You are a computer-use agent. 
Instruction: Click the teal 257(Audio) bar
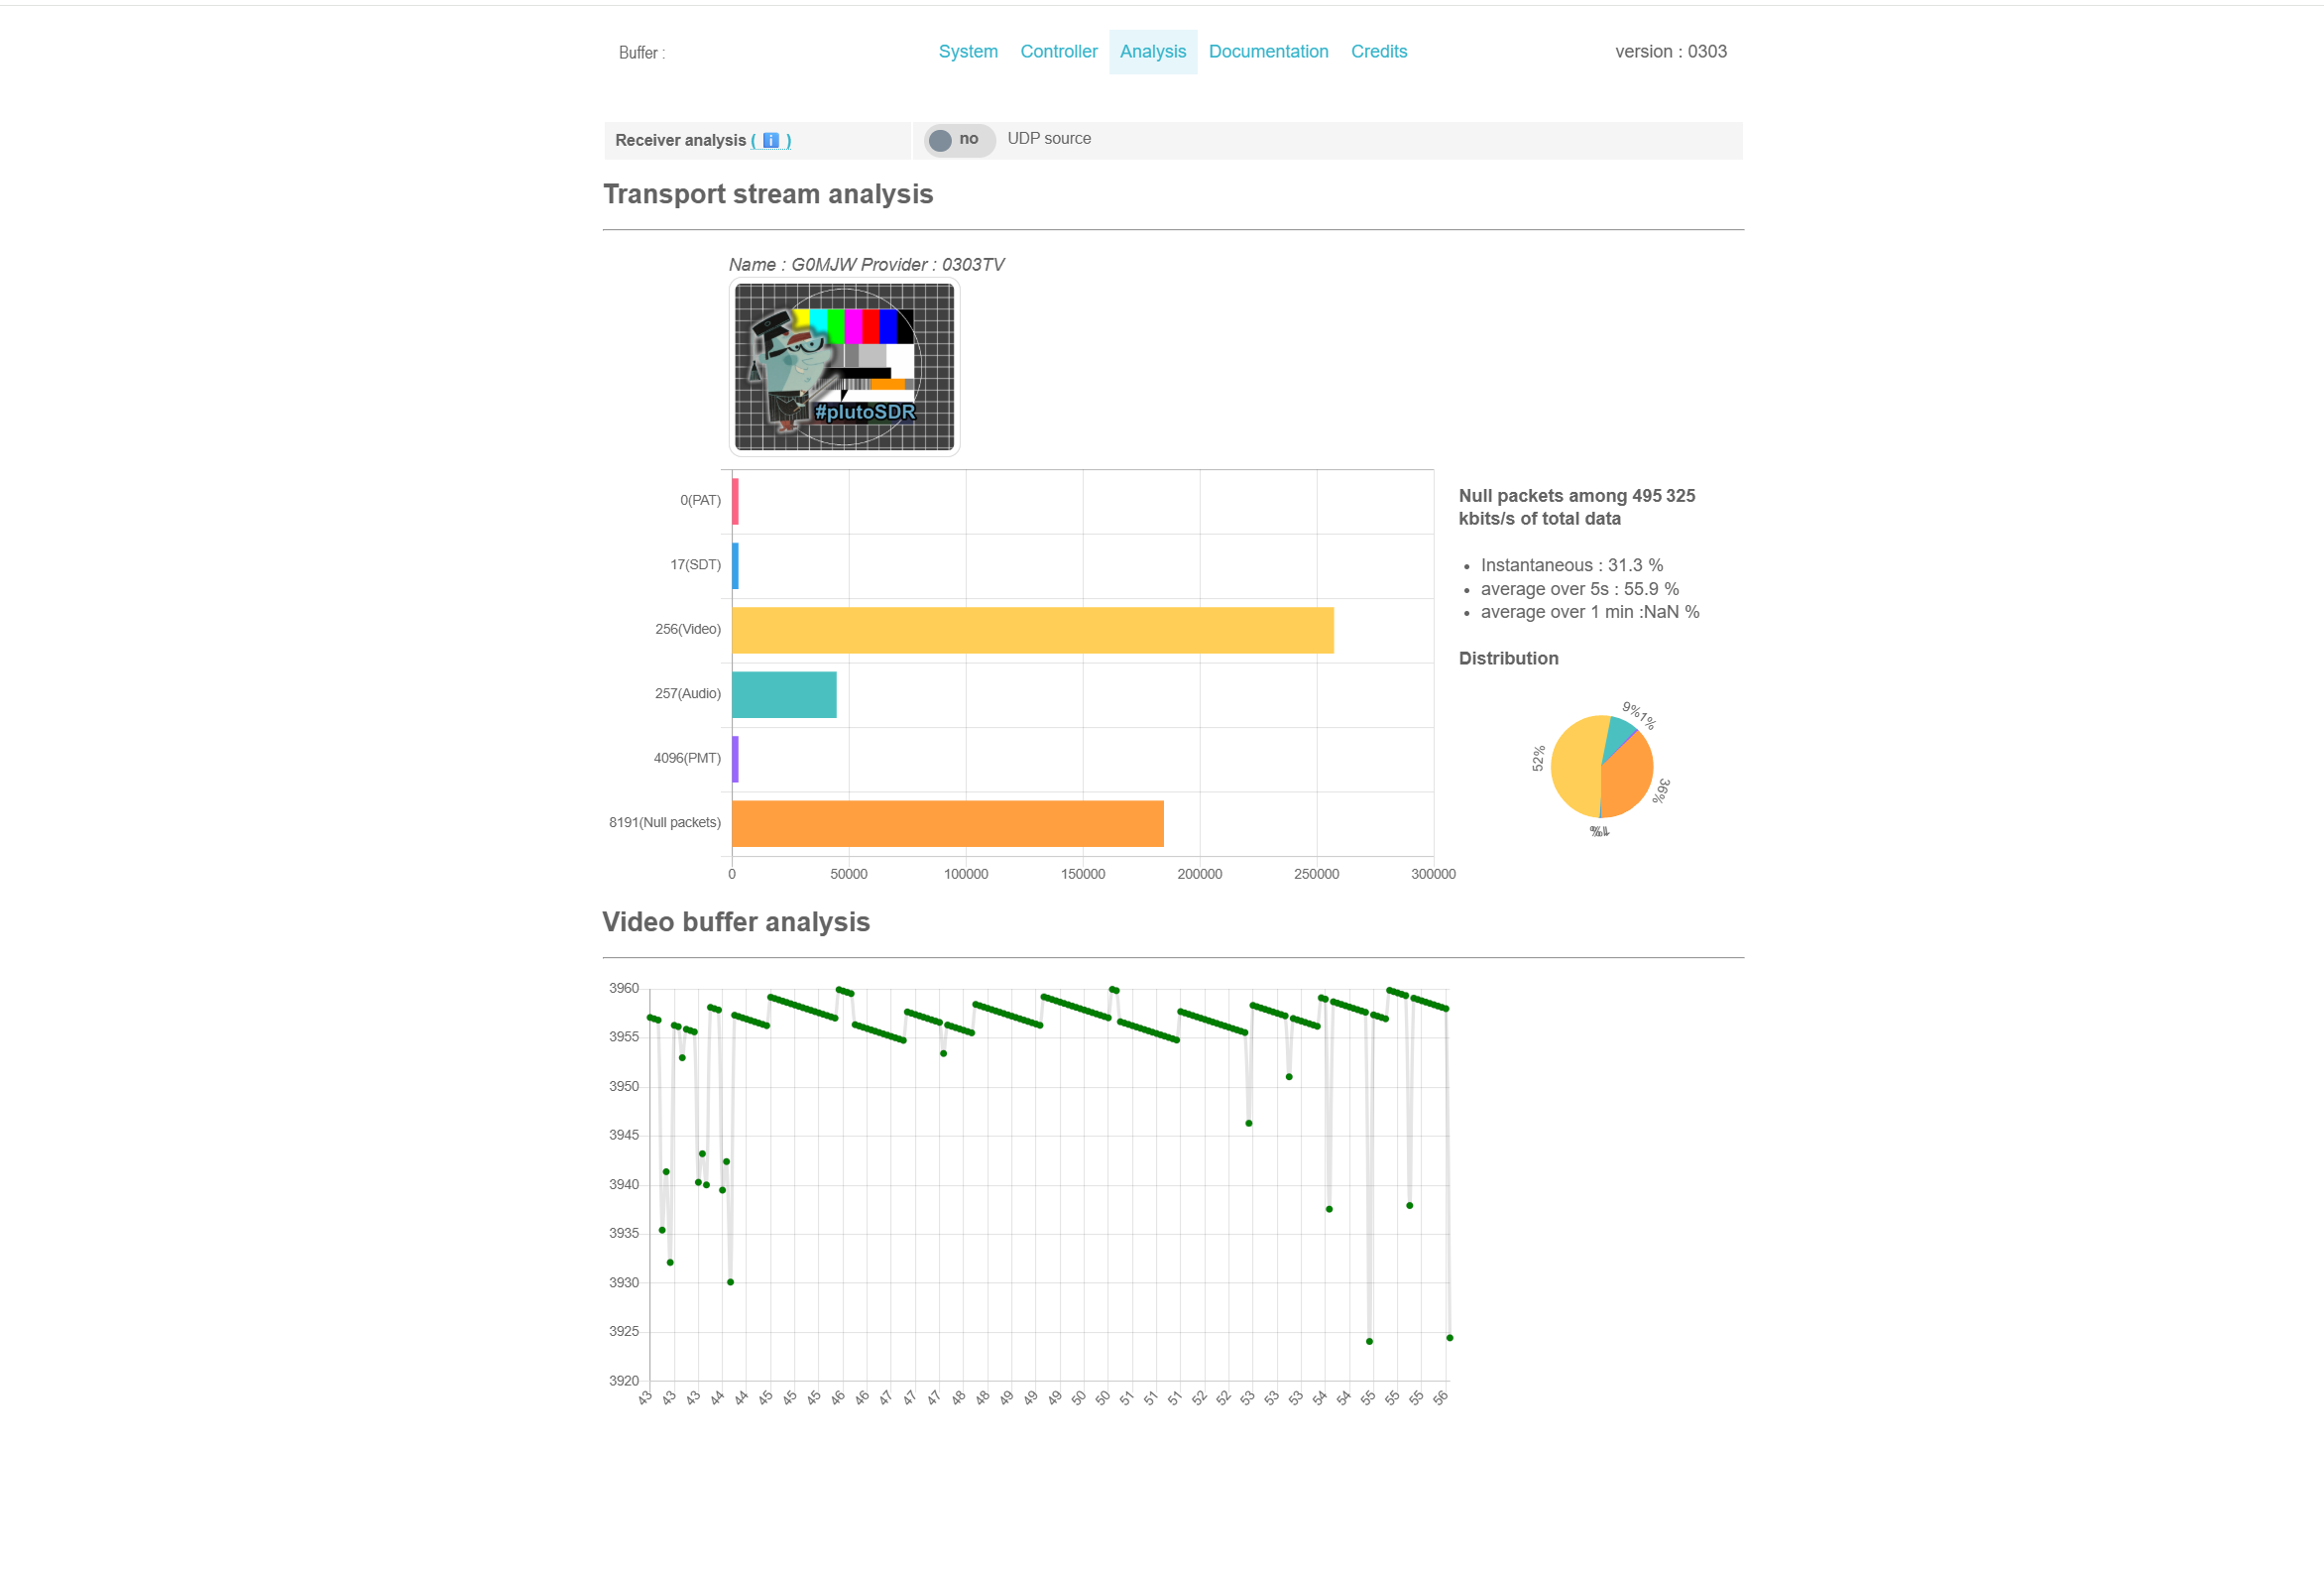tap(783, 695)
